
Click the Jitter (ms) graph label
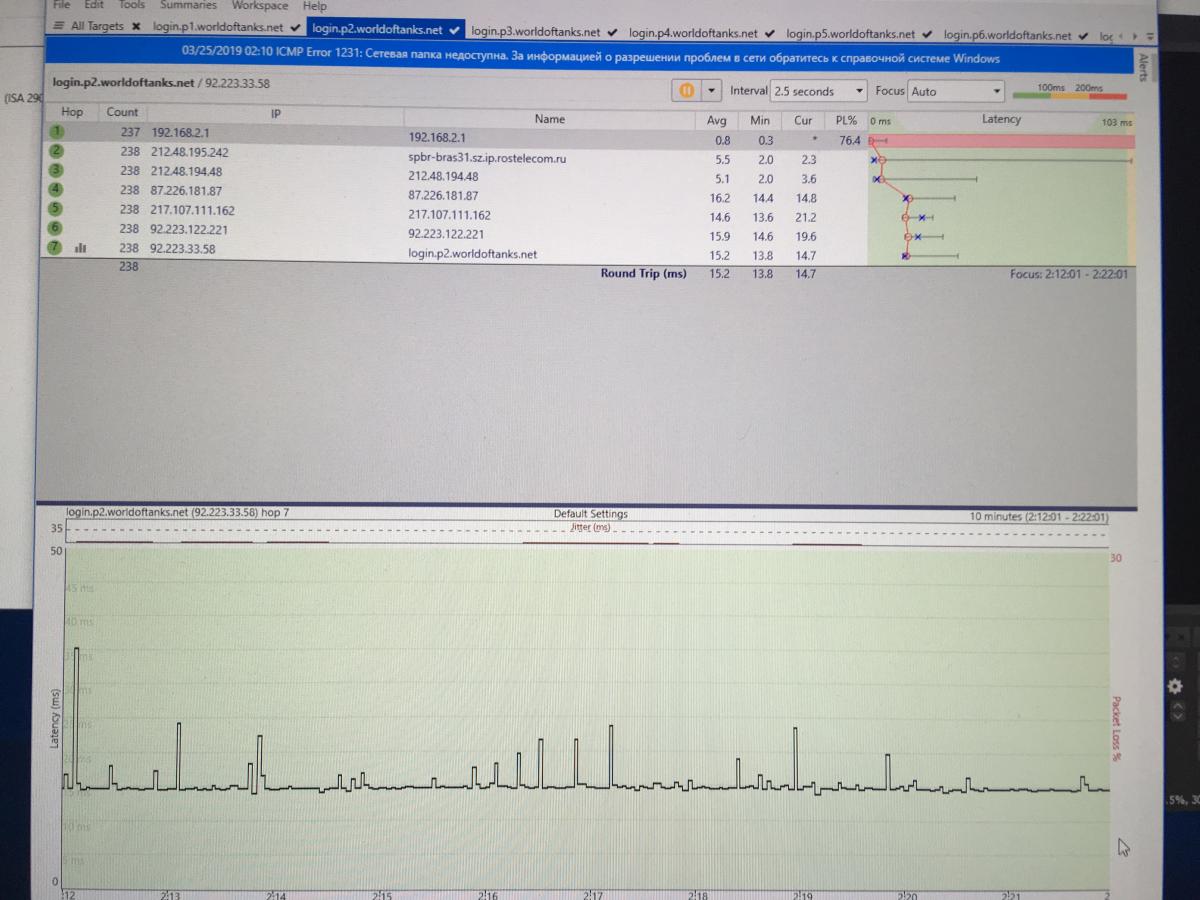590,527
